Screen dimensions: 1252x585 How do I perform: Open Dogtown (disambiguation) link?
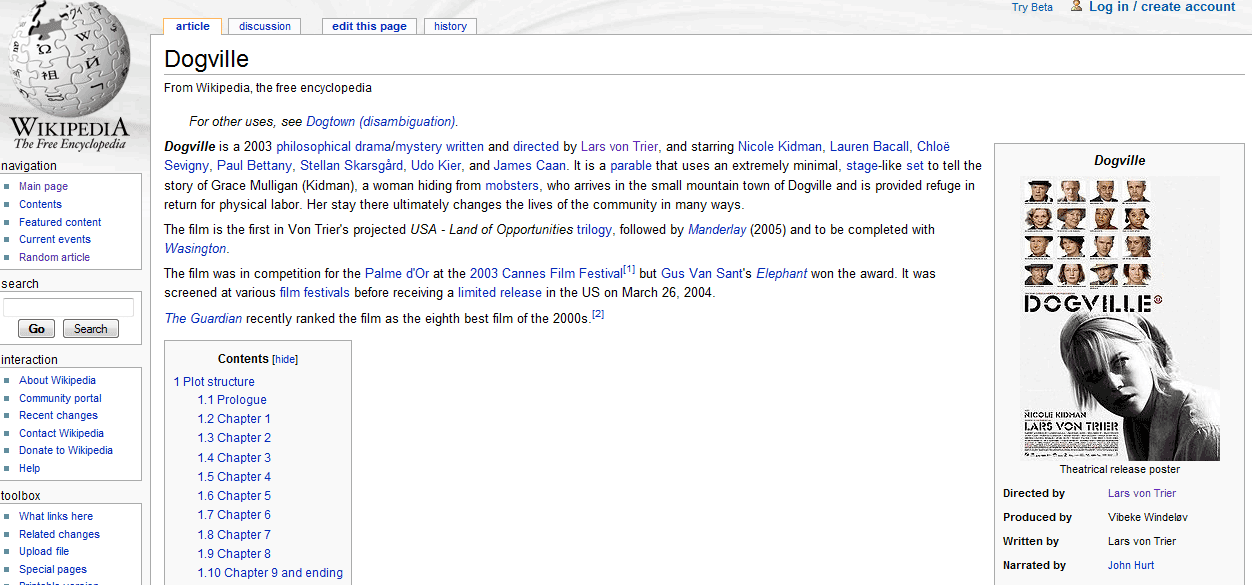click(x=381, y=122)
